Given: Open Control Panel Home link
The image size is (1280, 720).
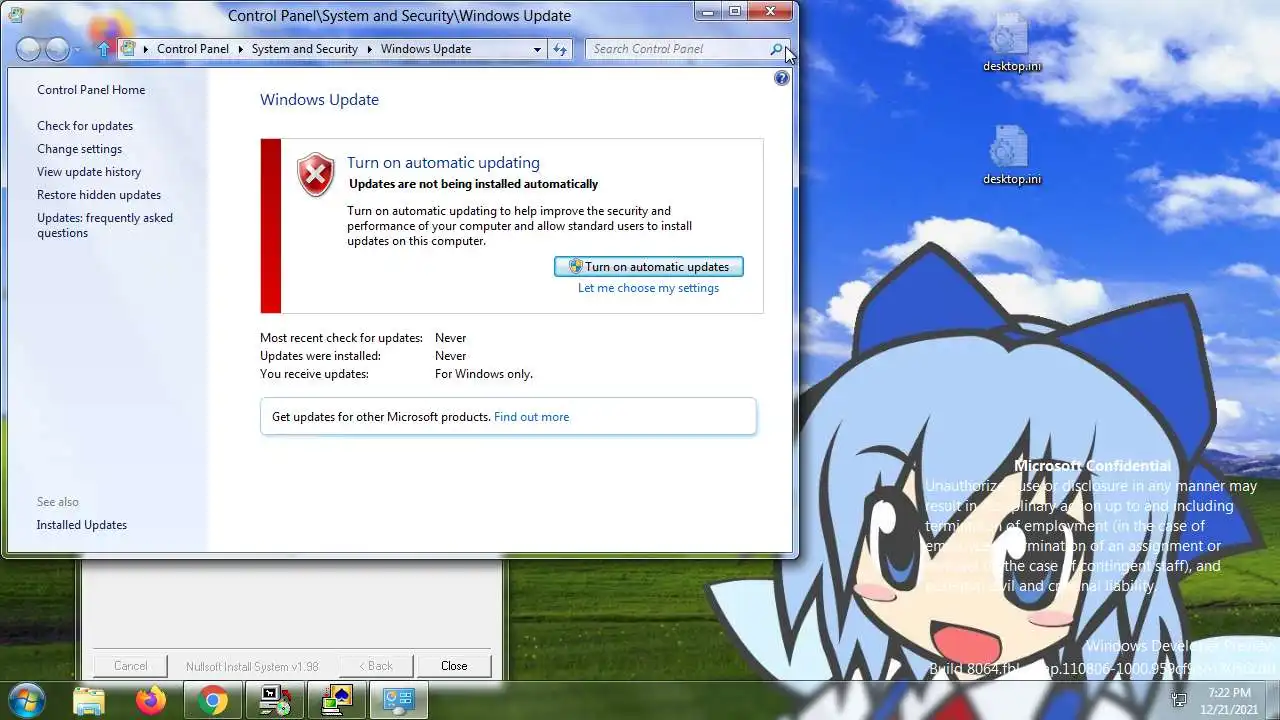Looking at the screenshot, I should (91, 90).
